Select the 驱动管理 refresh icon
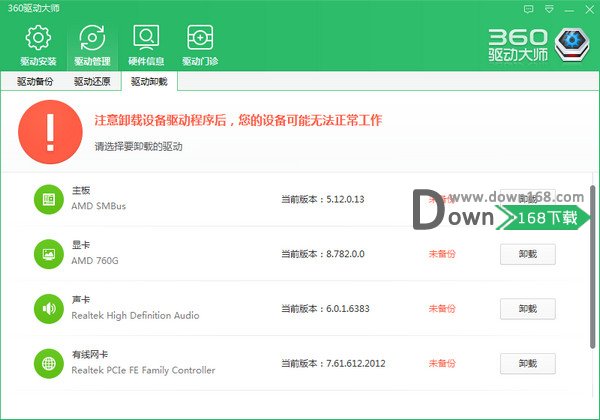600x420 pixels. (x=92, y=37)
